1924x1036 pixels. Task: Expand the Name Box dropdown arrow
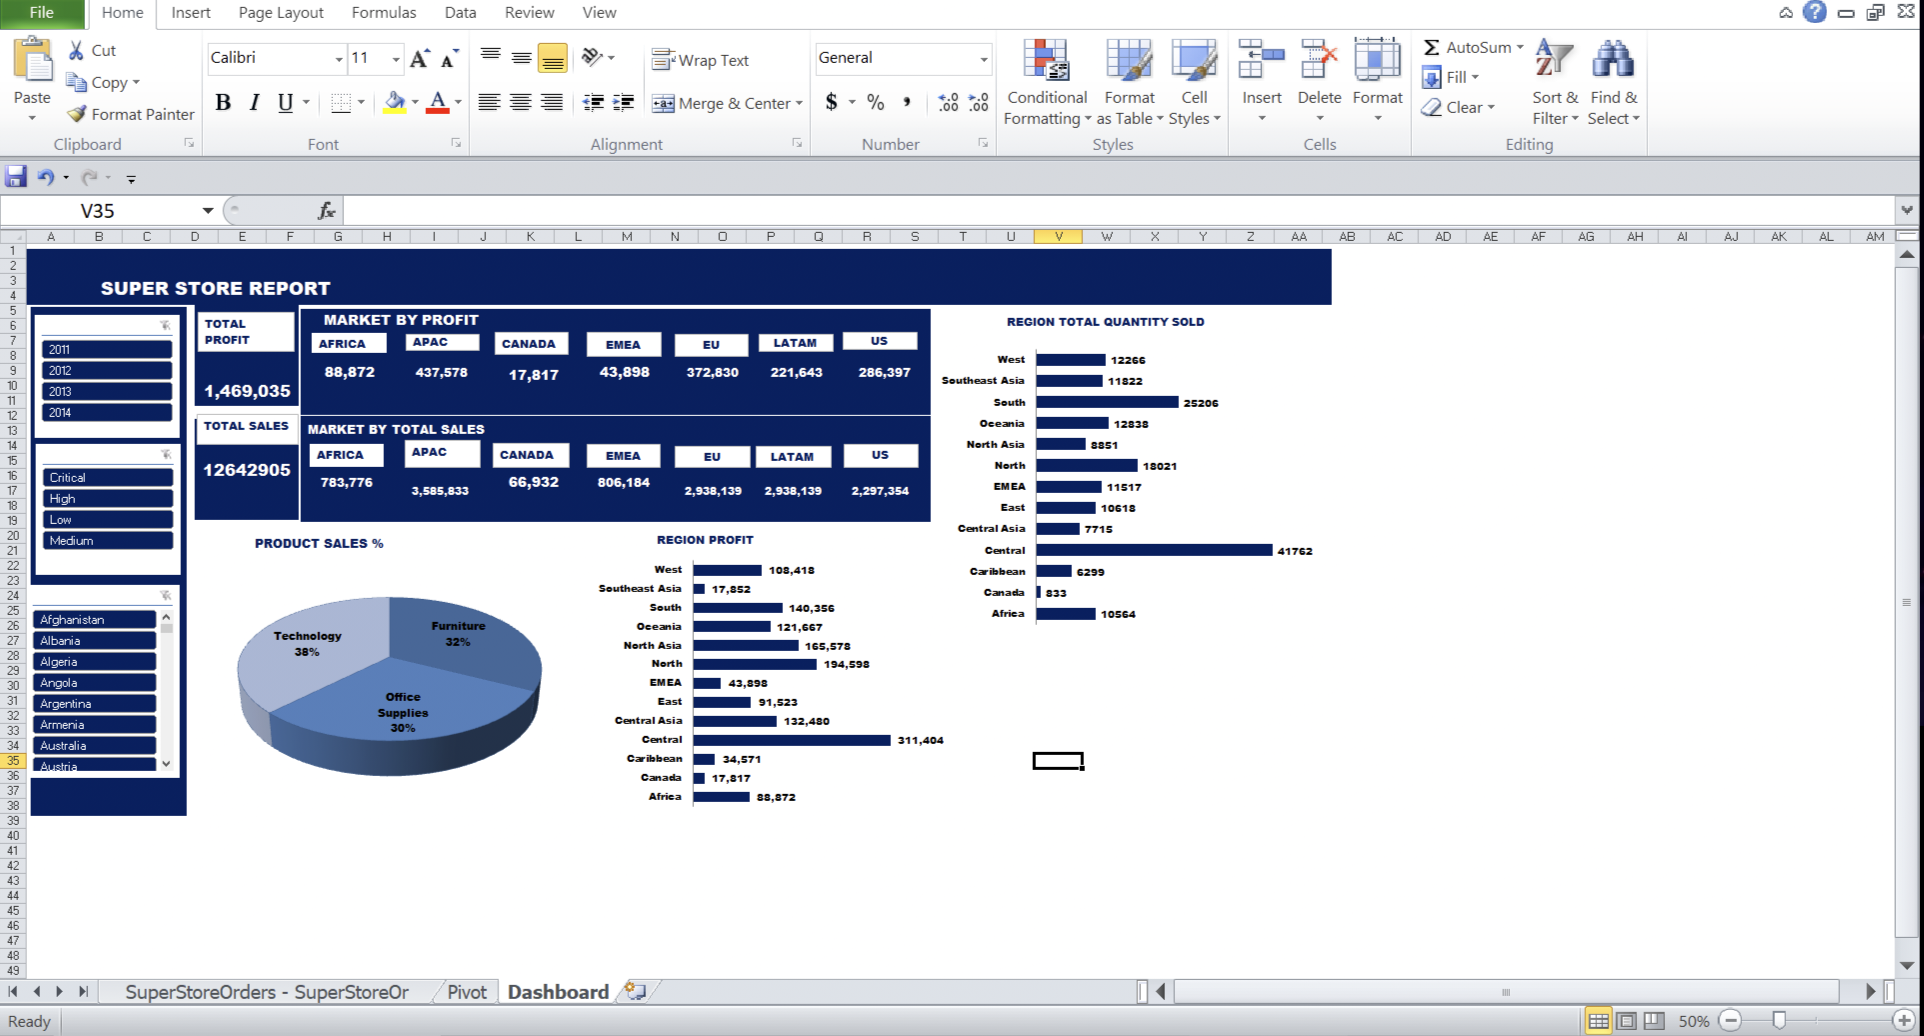coord(207,210)
